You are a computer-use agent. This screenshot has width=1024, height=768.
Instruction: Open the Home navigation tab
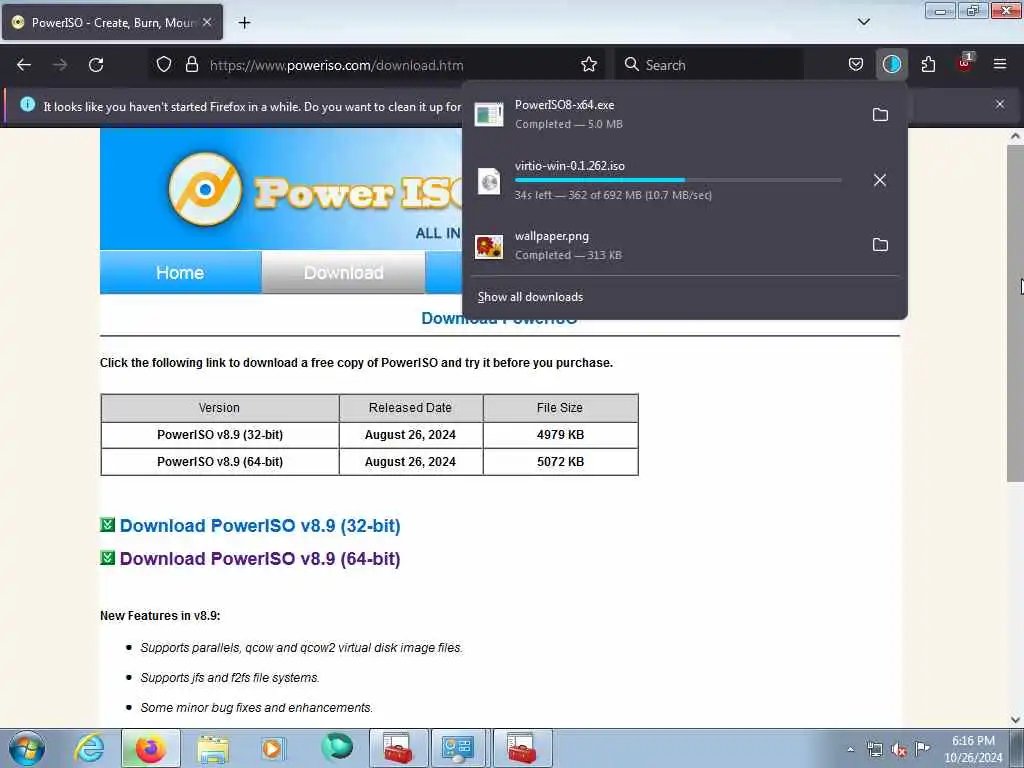[x=180, y=272]
